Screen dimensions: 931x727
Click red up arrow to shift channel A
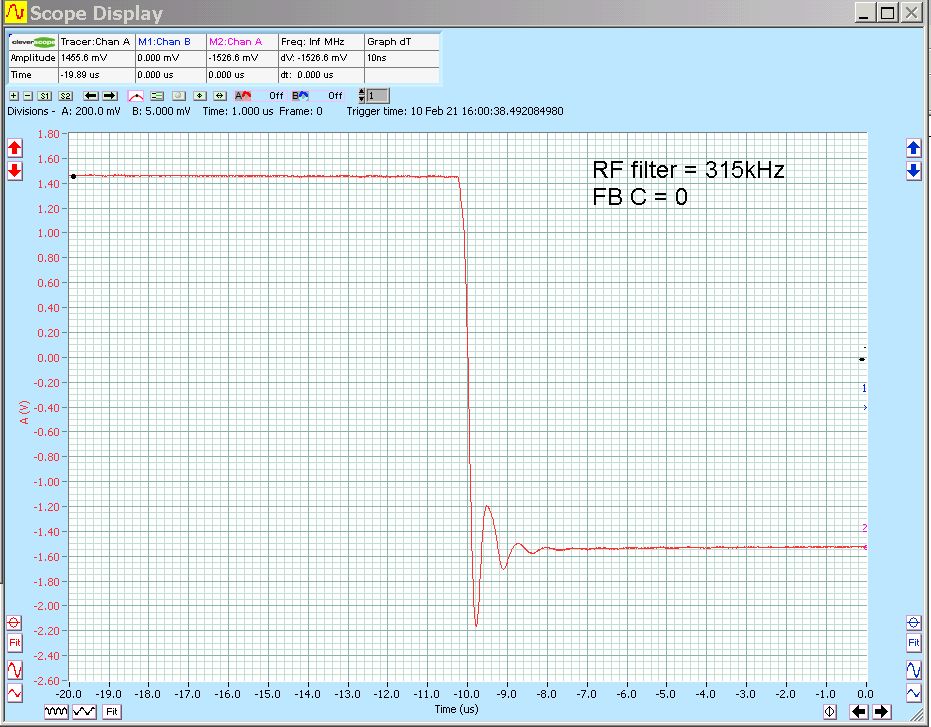coord(15,148)
